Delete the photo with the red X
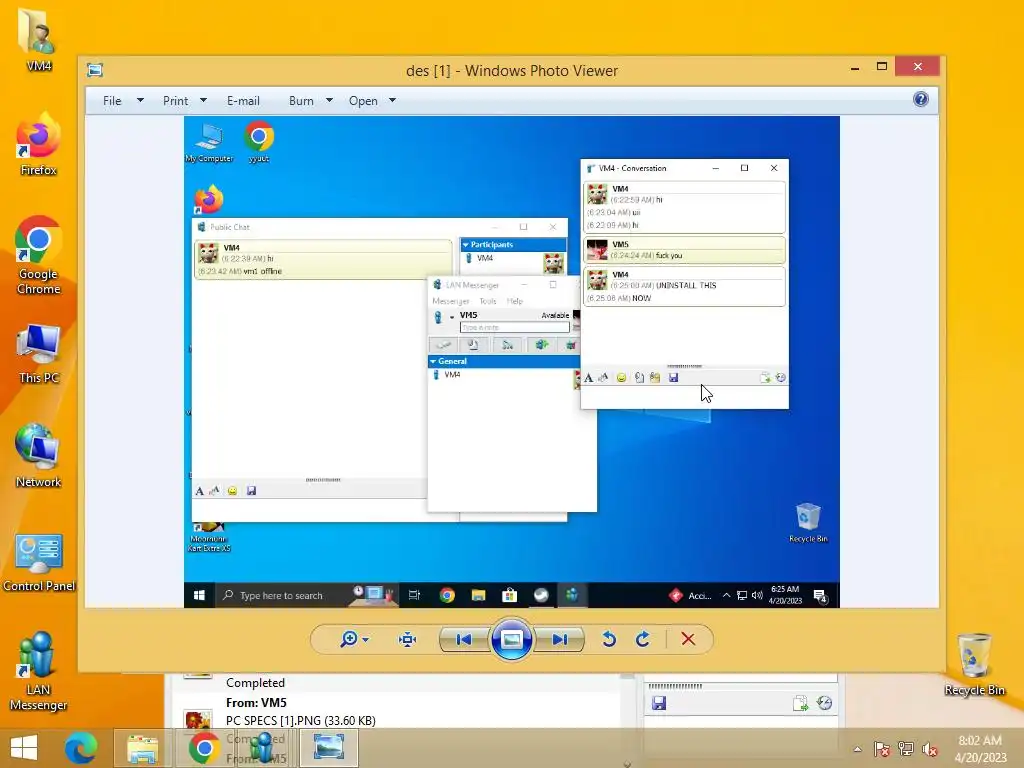Screen dimensions: 1024x768 (x=688, y=639)
